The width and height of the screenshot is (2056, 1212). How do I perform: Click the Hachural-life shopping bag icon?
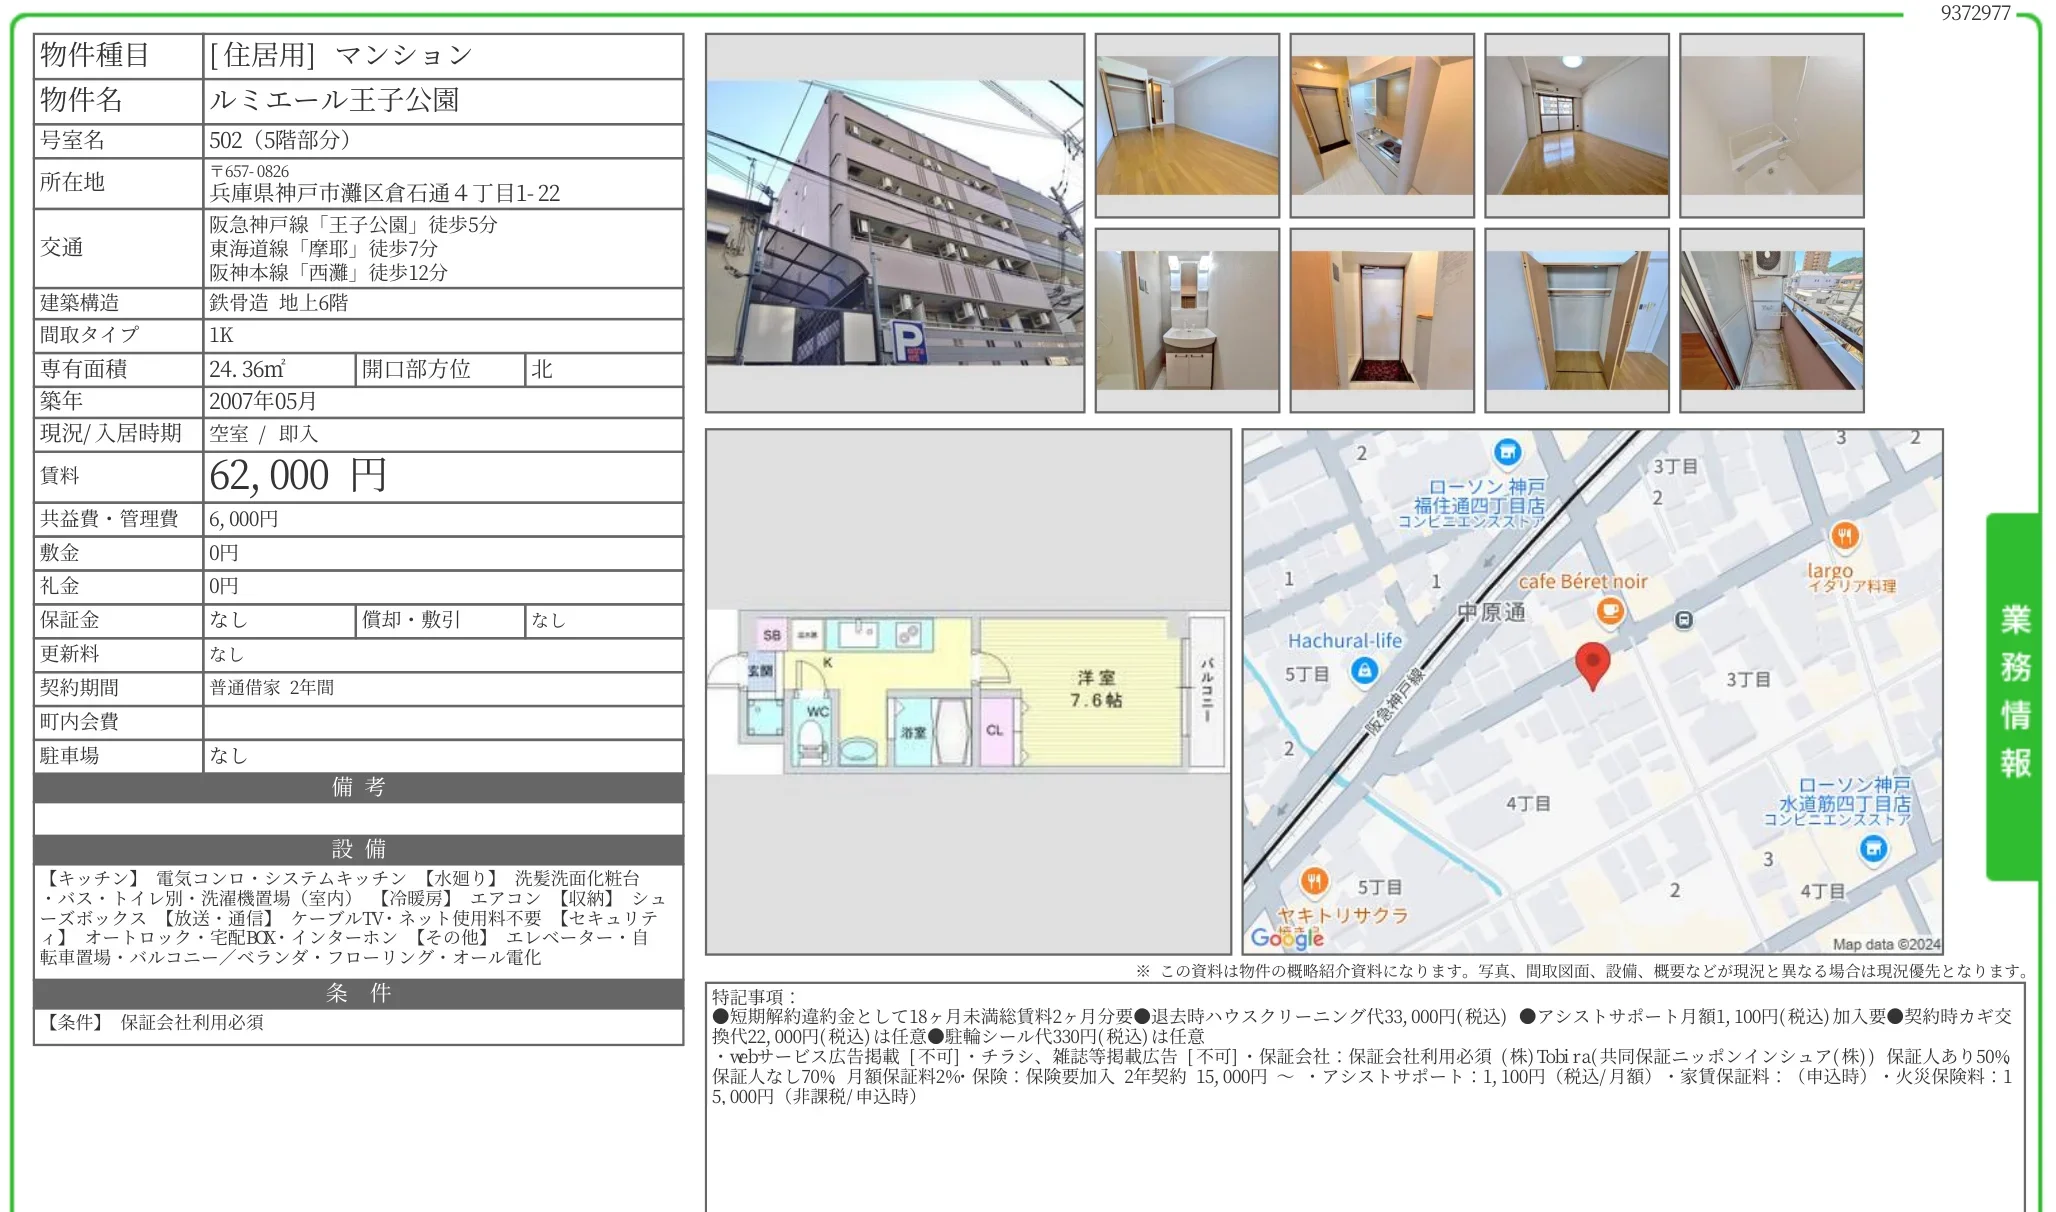point(1365,671)
